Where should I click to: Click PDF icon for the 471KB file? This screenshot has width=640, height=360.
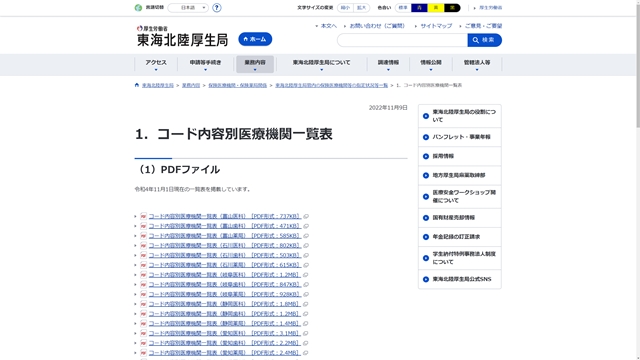pyautogui.click(x=143, y=226)
